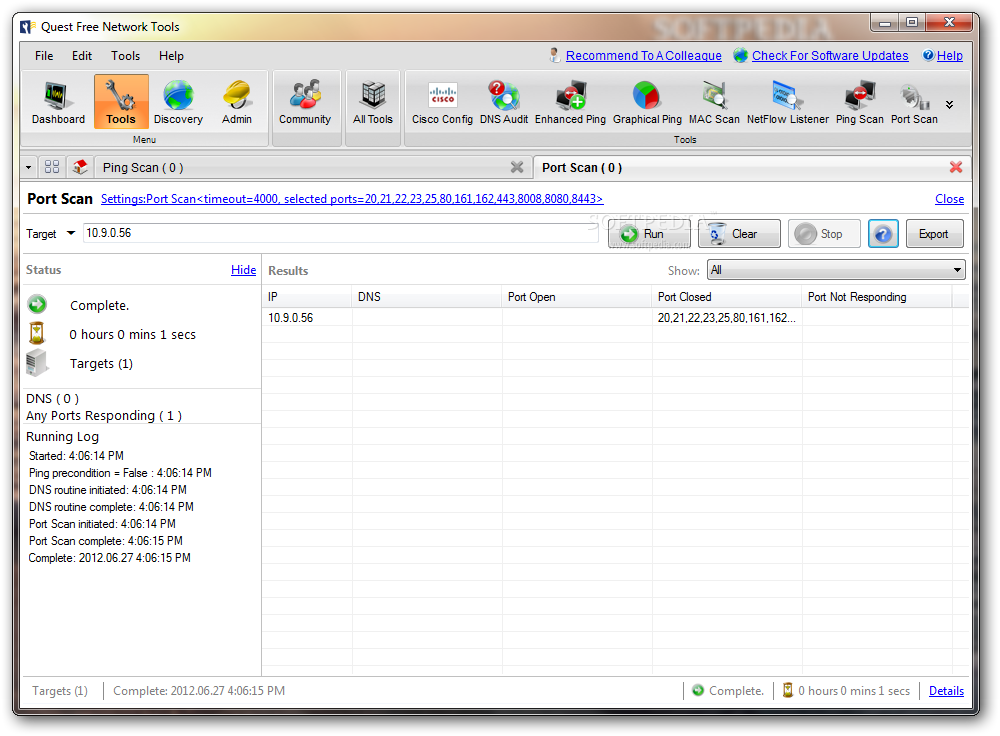Screen dimensions: 1000x736
Task: Open the Community icon
Action: coord(305,102)
